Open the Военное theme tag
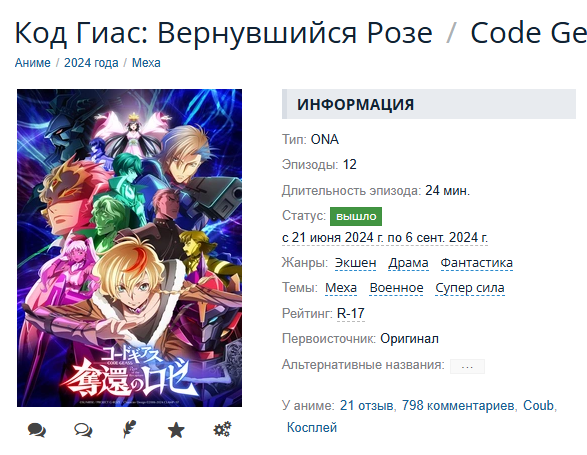The image size is (587, 455). tap(396, 288)
